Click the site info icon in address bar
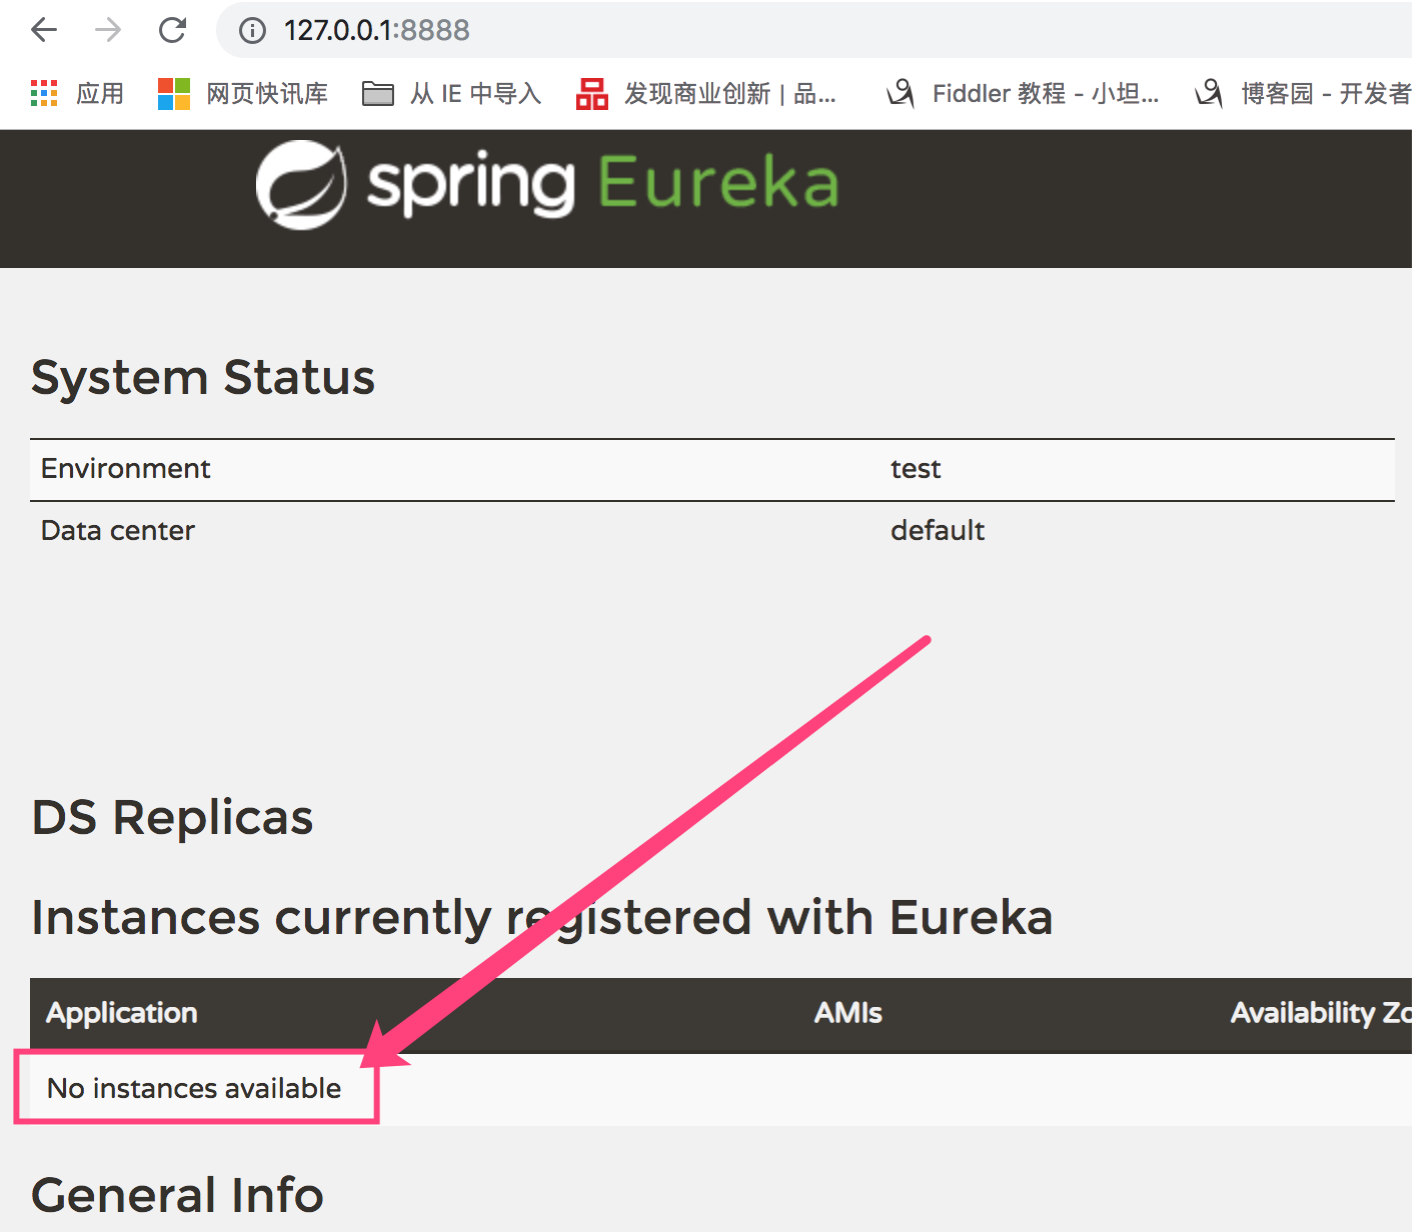The height and width of the screenshot is (1232, 1412). (x=252, y=31)
